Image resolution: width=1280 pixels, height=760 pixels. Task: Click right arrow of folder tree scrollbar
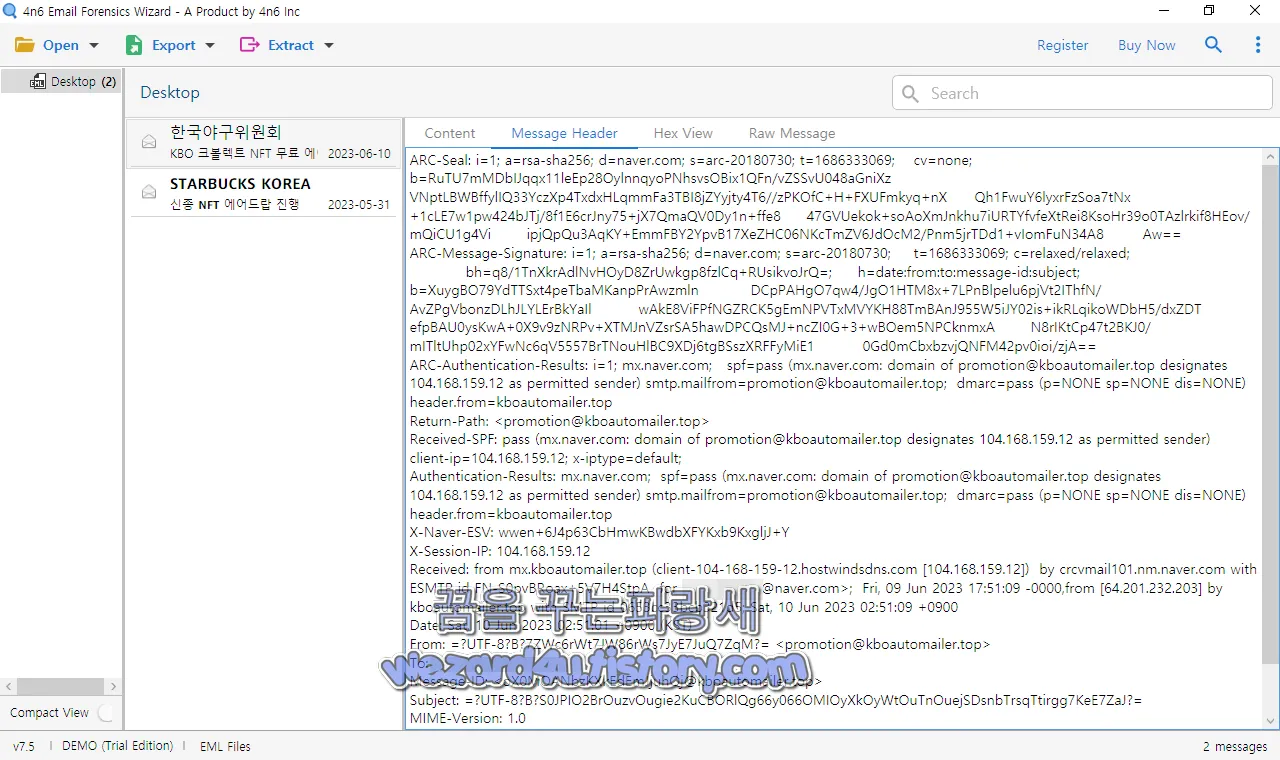pos(113,687)
